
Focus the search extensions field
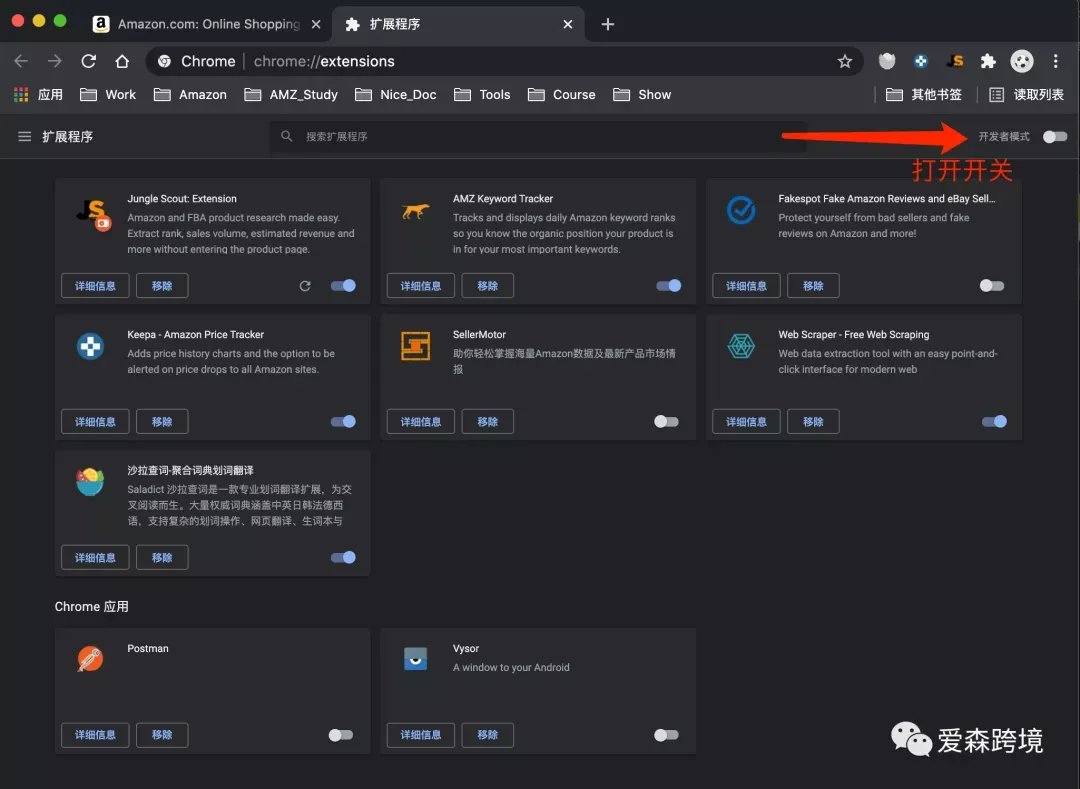(539, 136)
